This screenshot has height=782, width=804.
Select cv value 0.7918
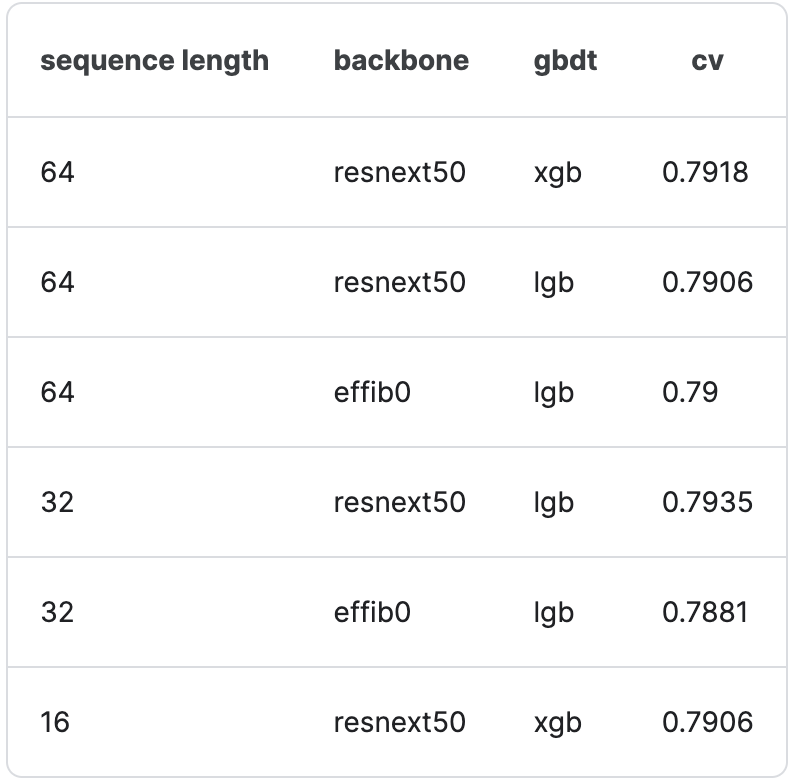(x=705, y=172)
